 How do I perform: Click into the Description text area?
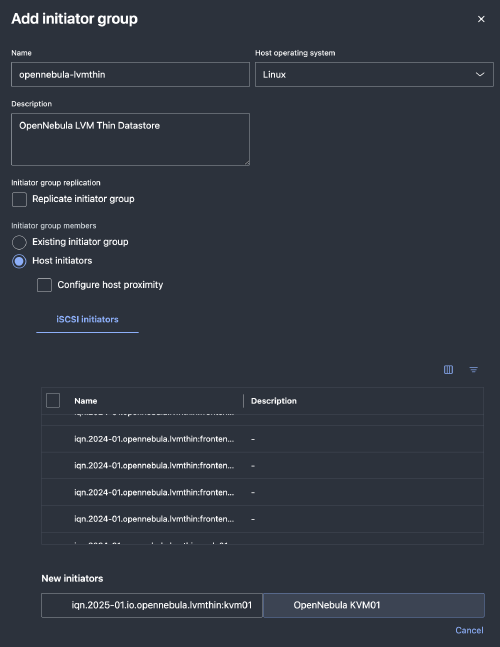pos(130,139)
